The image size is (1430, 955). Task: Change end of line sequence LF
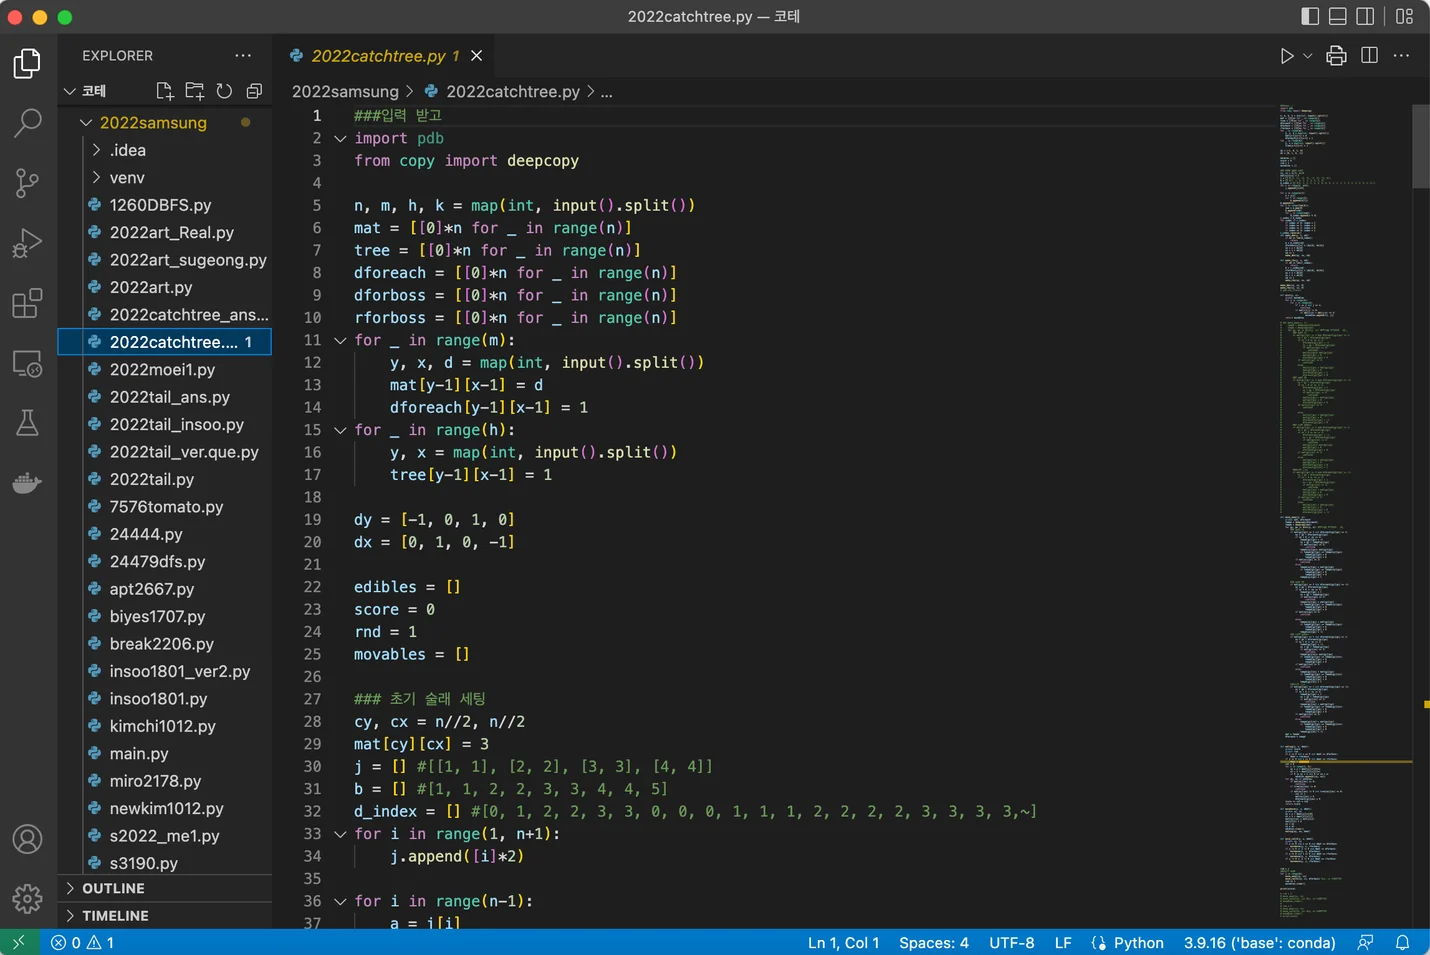[1063, 942]
